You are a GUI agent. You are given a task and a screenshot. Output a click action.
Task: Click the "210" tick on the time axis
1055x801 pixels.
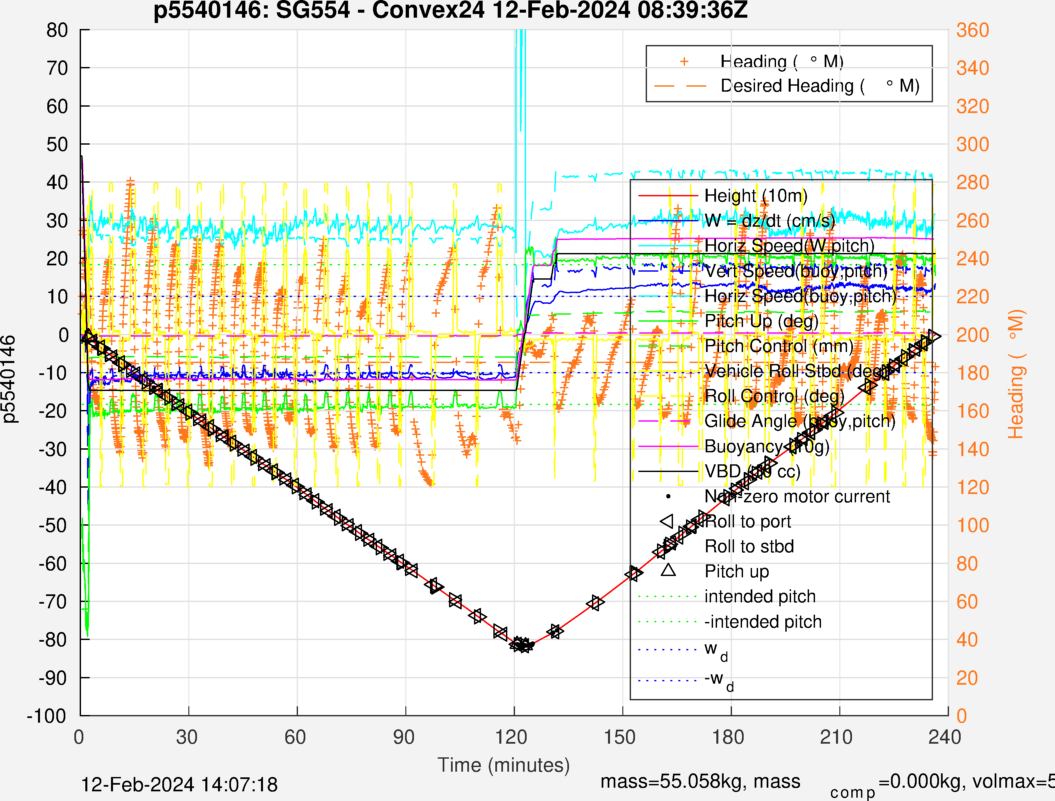click(836, 737)
